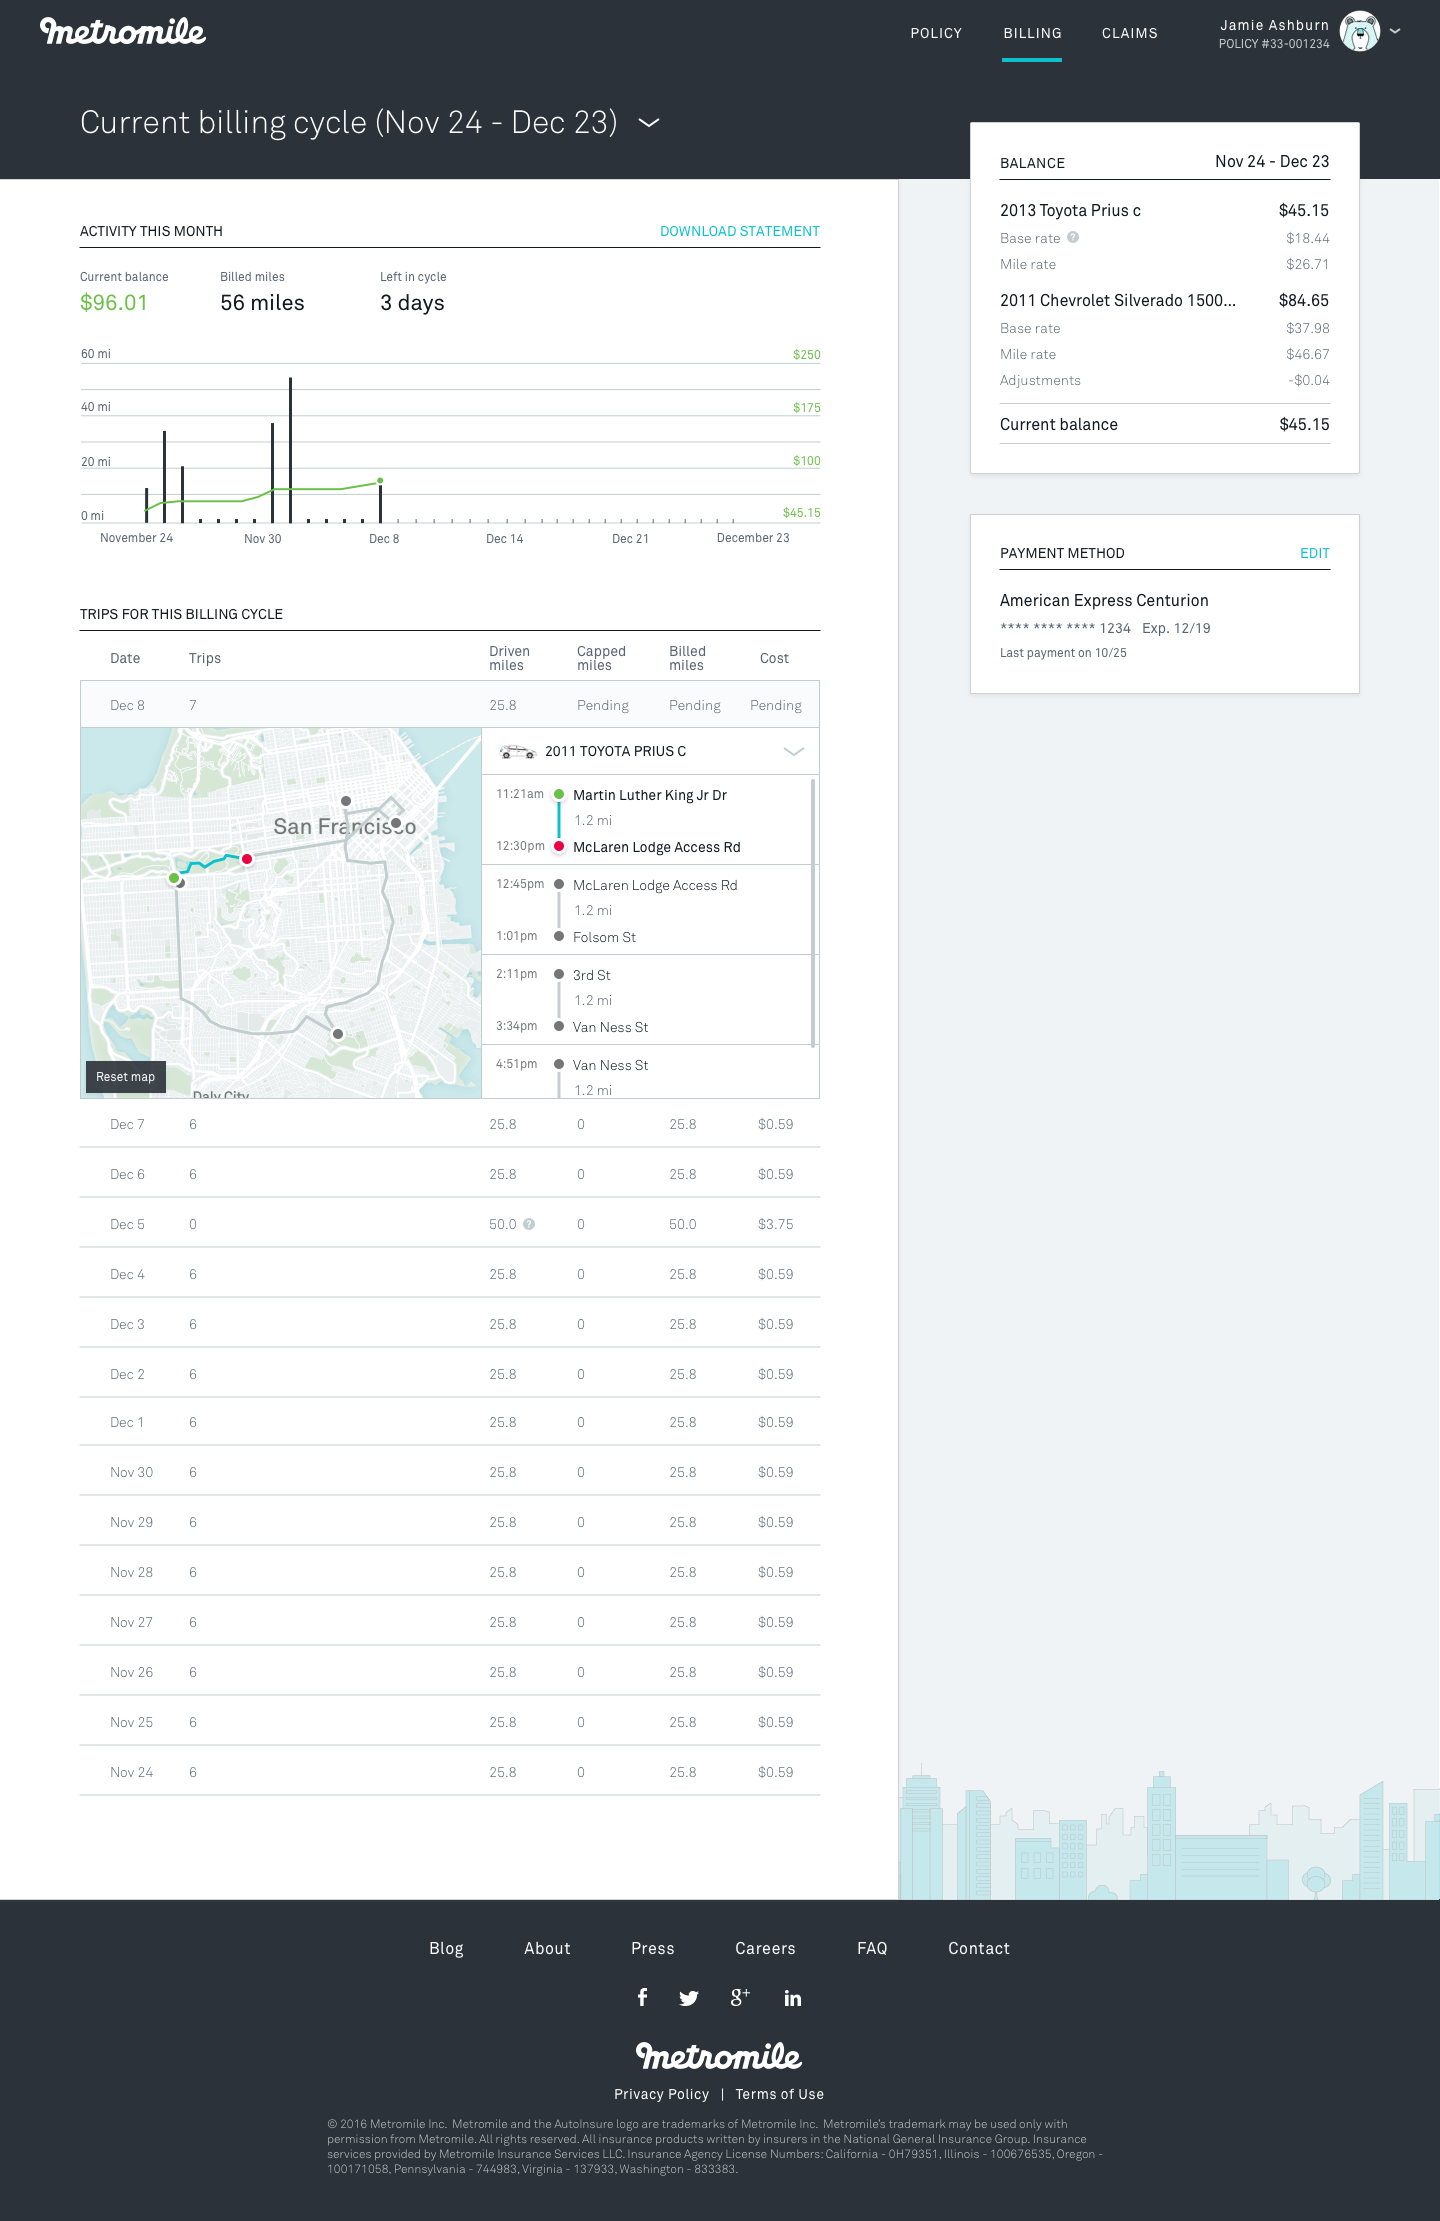Open the Blog footer link
Image resolution: width=1440 pixels, height=2221 pixels.
pos(446,1948)
